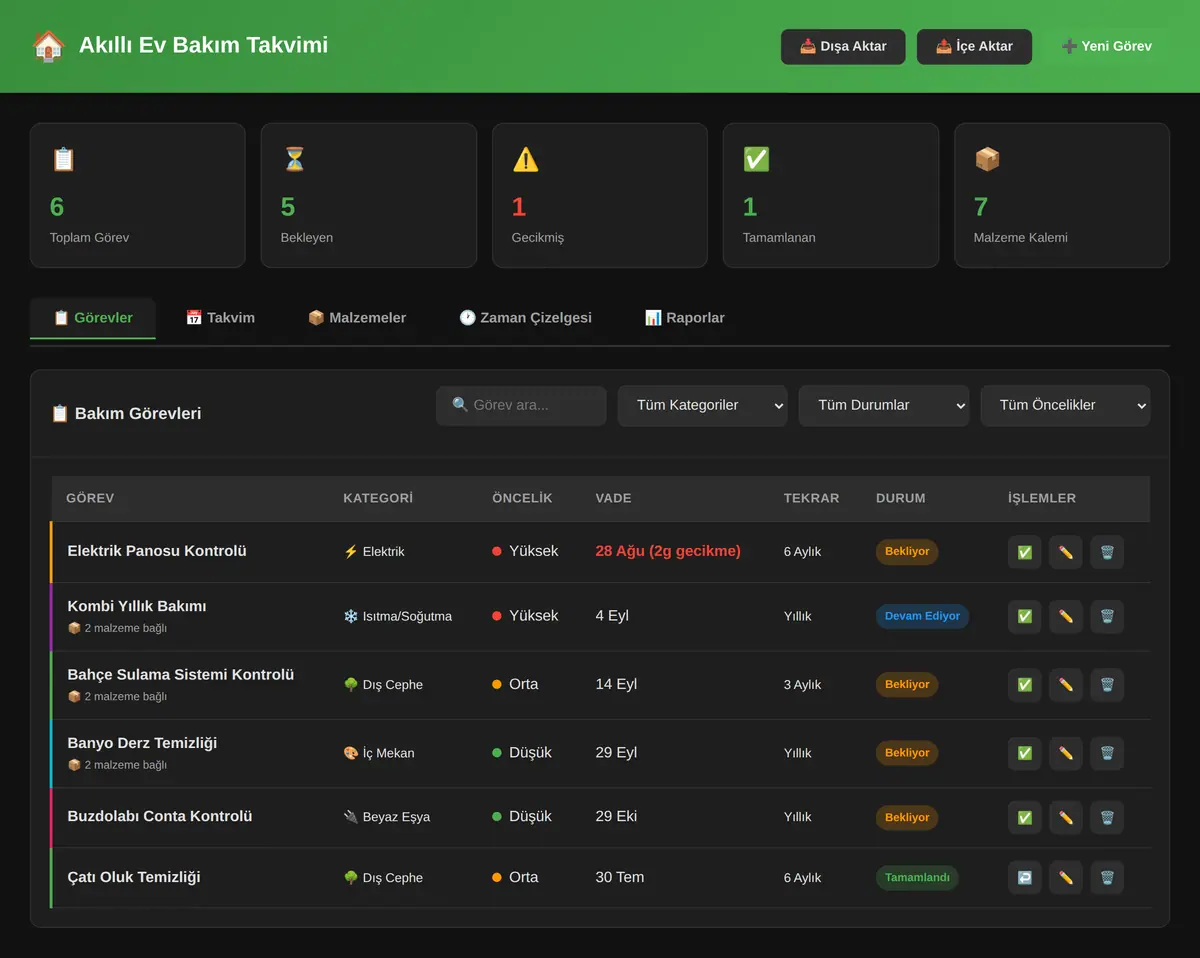This screenshot has width=1200, height=958.
Task: Open the Tüm Öncelikler dropdown
Action: click(1065, 406)
